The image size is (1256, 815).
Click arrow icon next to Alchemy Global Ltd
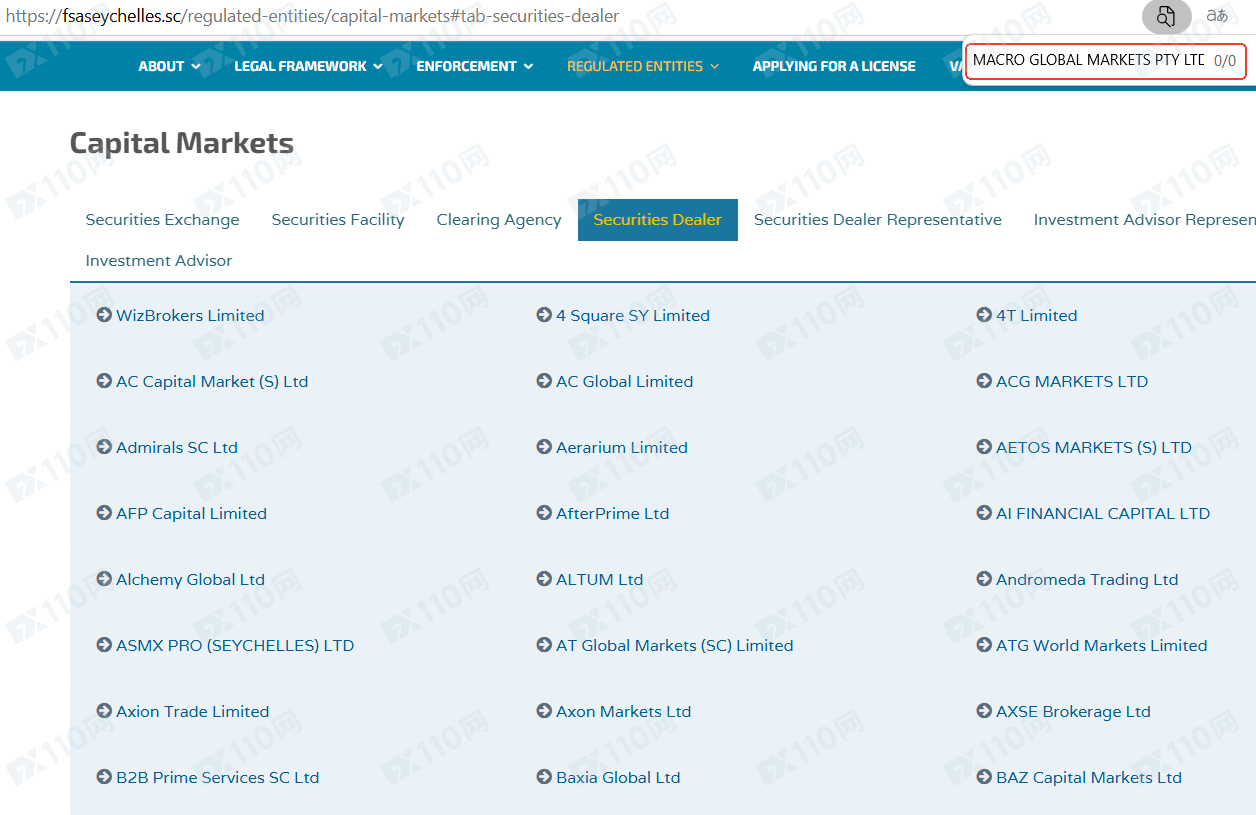coord(104,579)
